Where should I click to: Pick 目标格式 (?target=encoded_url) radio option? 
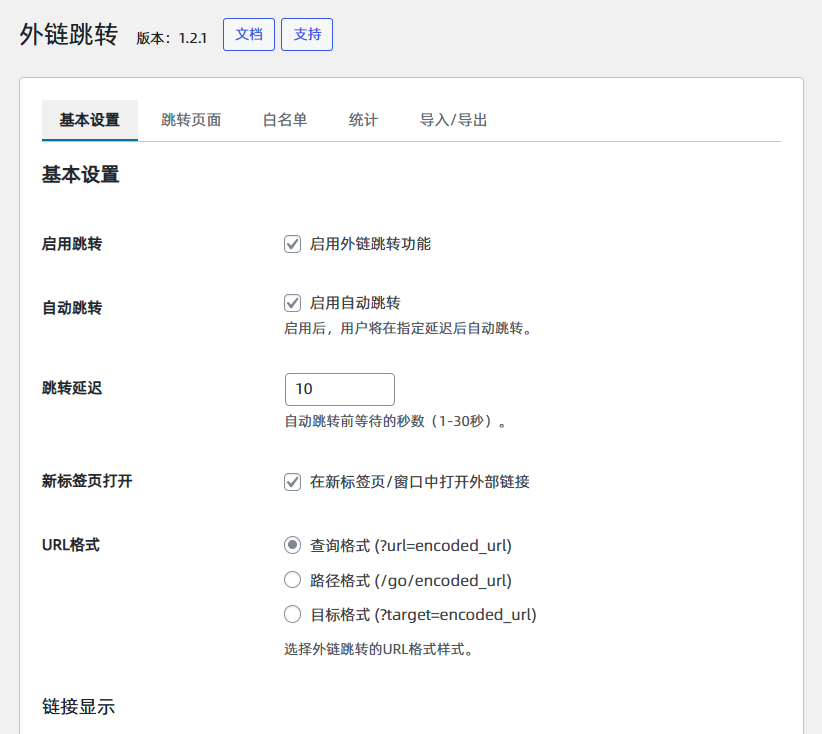pyautogui.click(x=293, y=614)
